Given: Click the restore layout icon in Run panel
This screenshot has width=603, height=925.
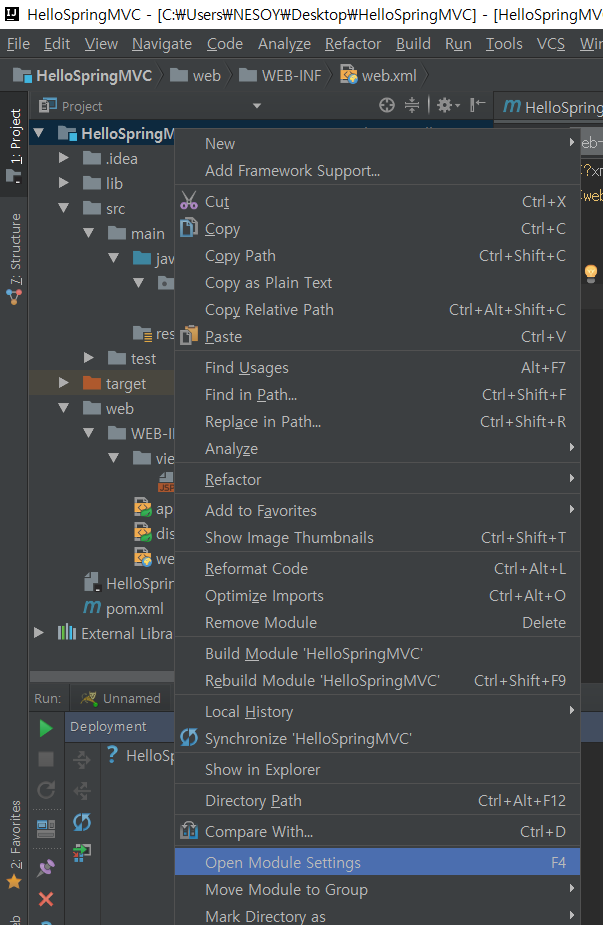Looking at the screenshot, I should pyautogui.click(x=46, y=829).
